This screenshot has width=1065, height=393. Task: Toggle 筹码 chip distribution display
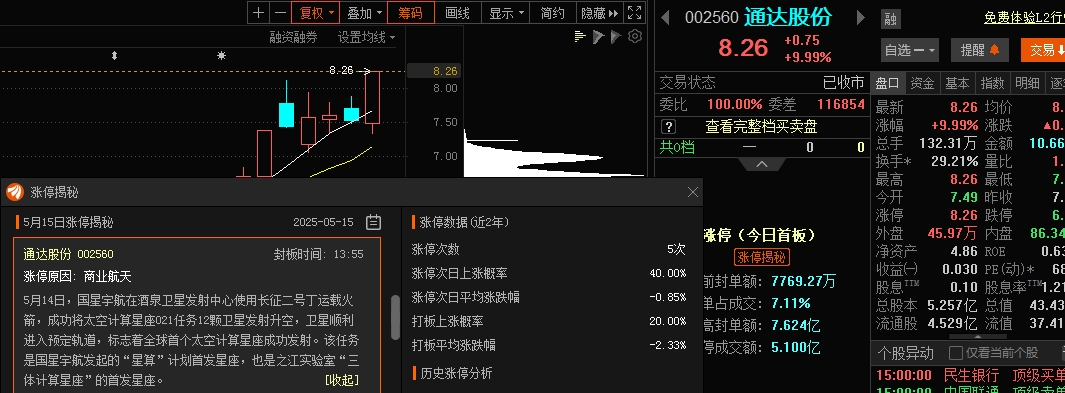(x=410, y=12)
